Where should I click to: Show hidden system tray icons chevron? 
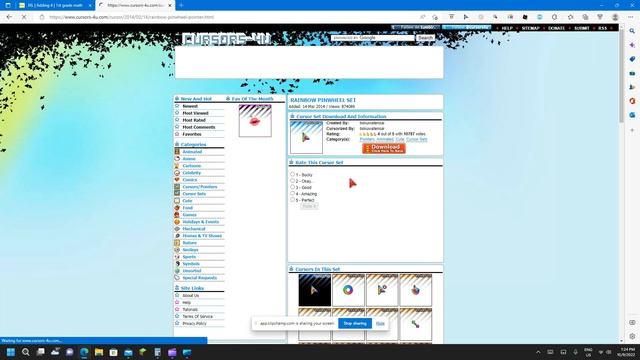(x=538, y=352)
